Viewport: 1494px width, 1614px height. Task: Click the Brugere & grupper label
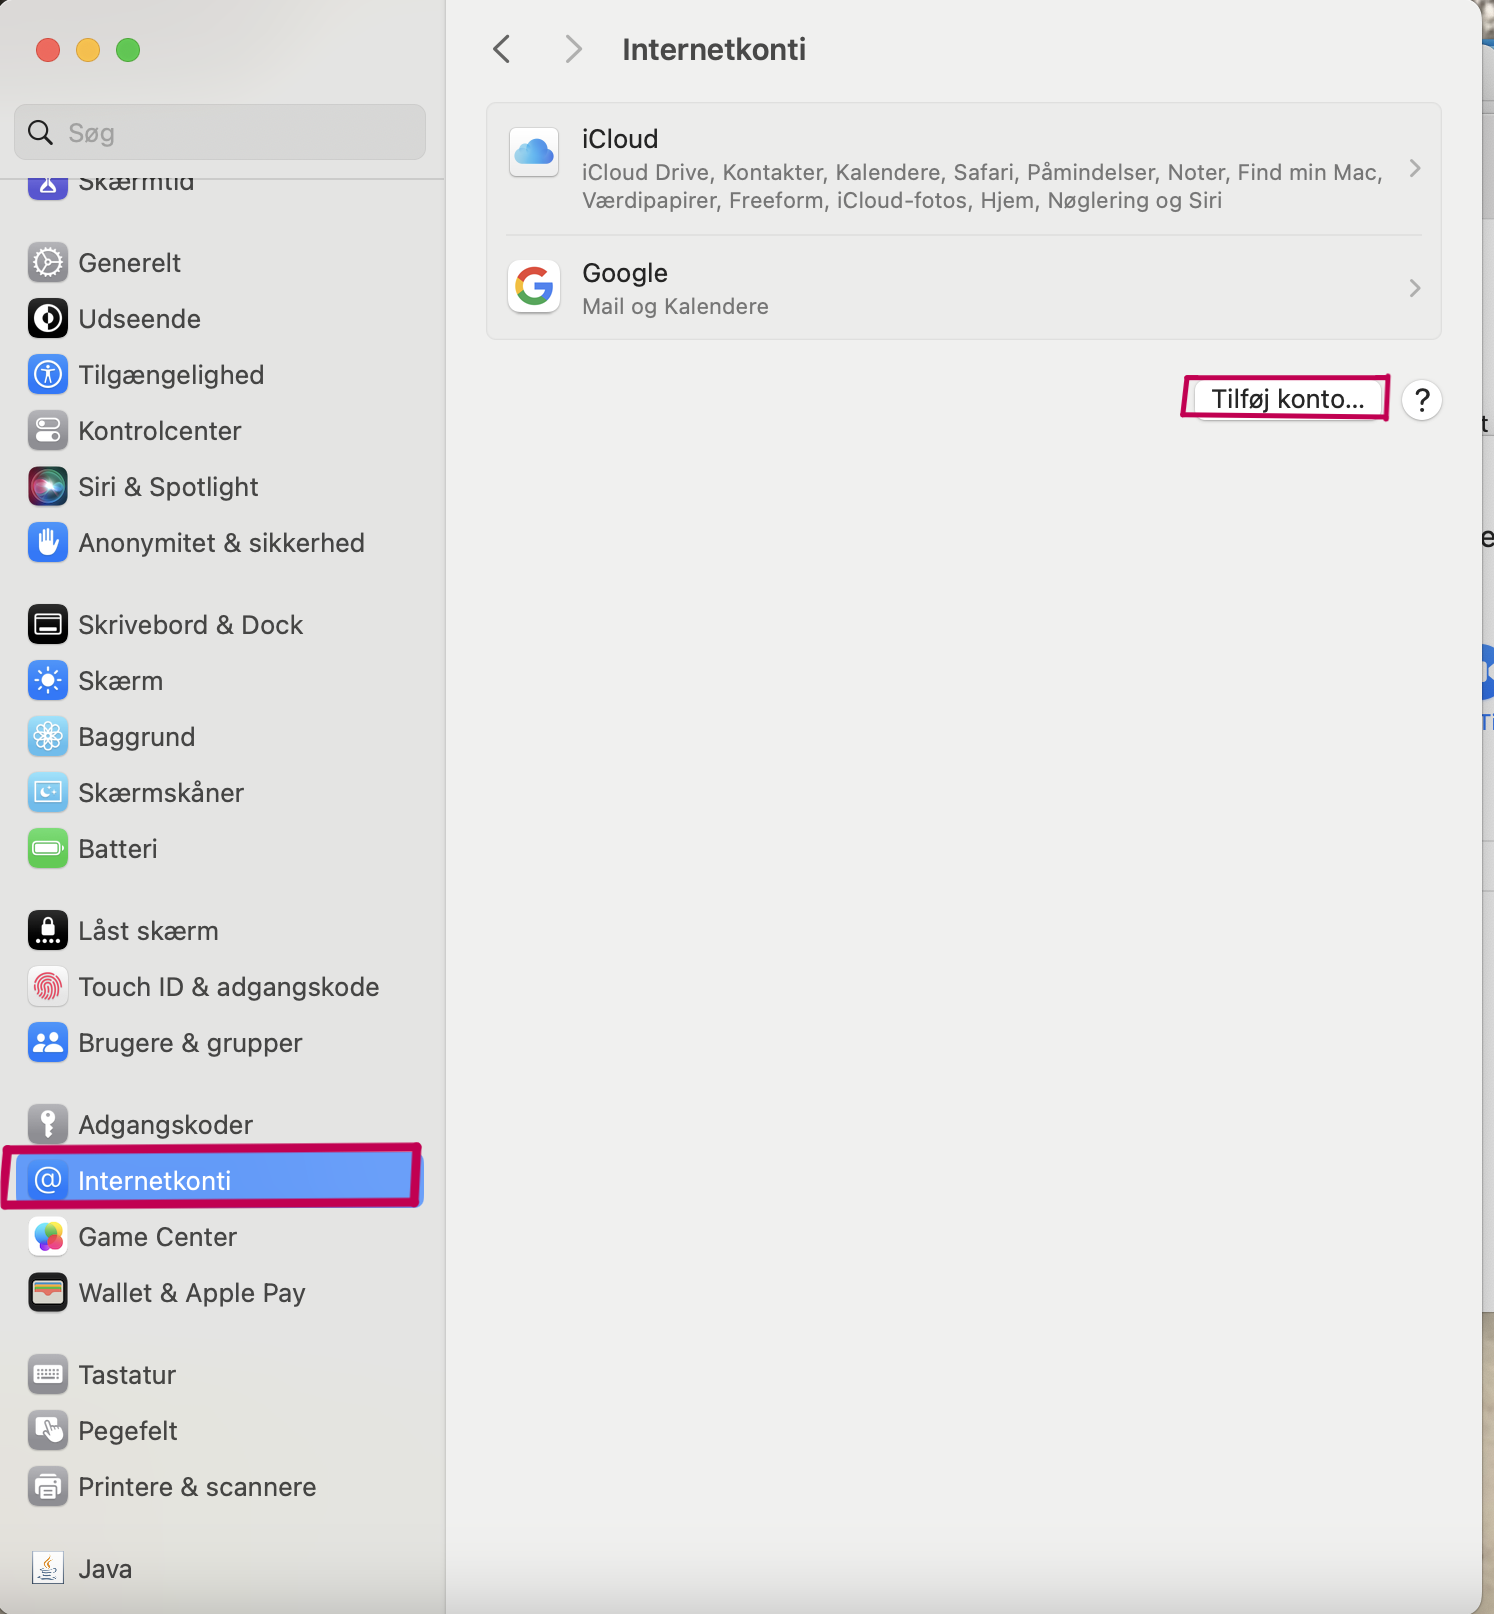[x=190, y=1043]
